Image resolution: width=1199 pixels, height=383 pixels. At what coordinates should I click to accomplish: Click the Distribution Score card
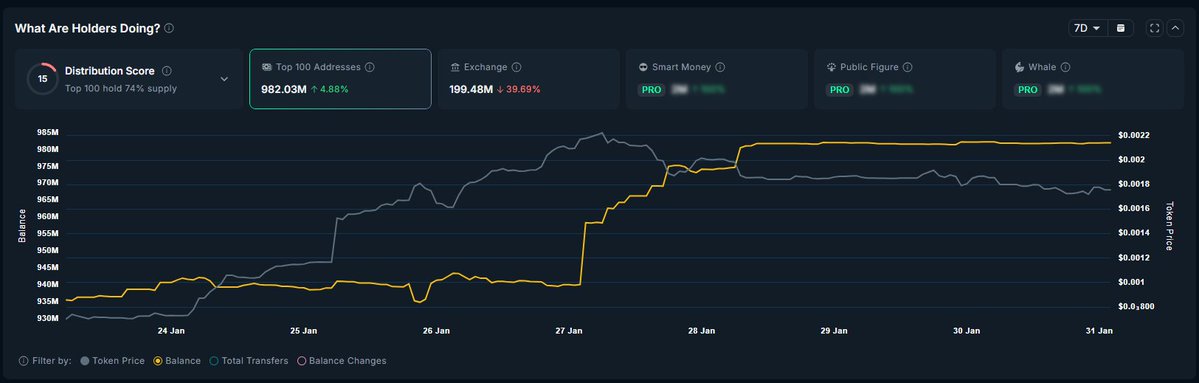point(128,79)
